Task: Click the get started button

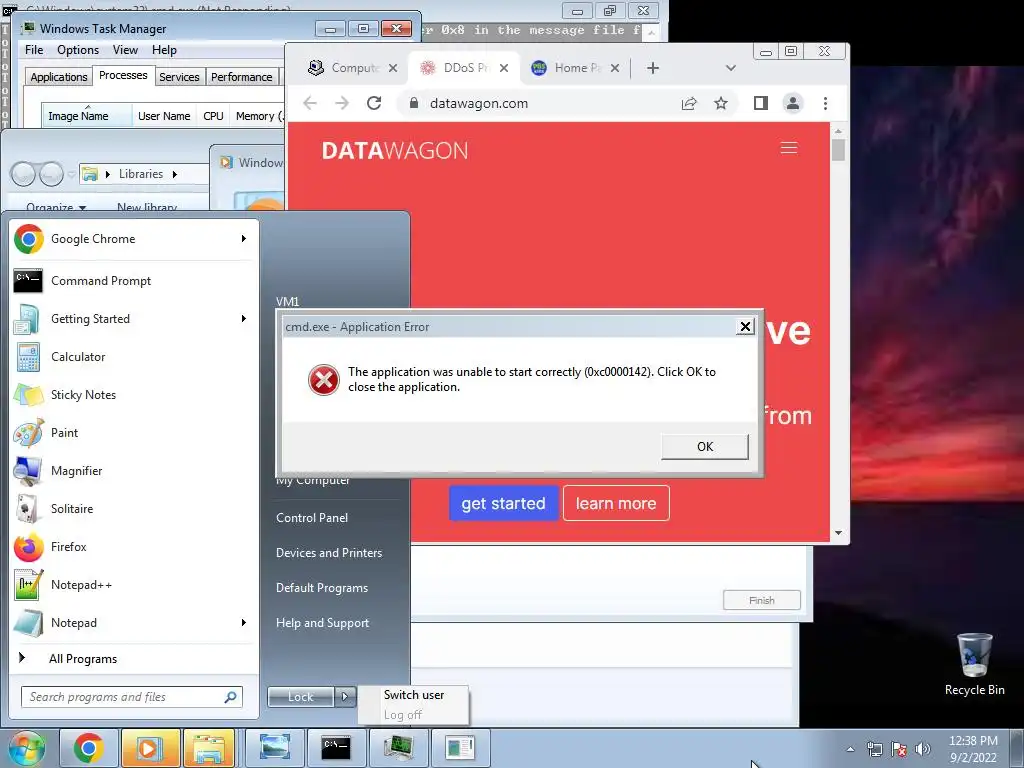Action: tap(504, 504)
